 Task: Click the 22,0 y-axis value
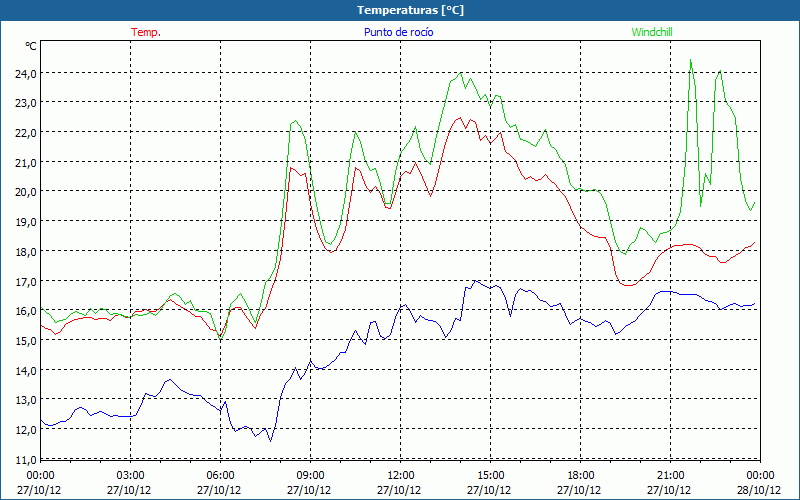[26, 132]
